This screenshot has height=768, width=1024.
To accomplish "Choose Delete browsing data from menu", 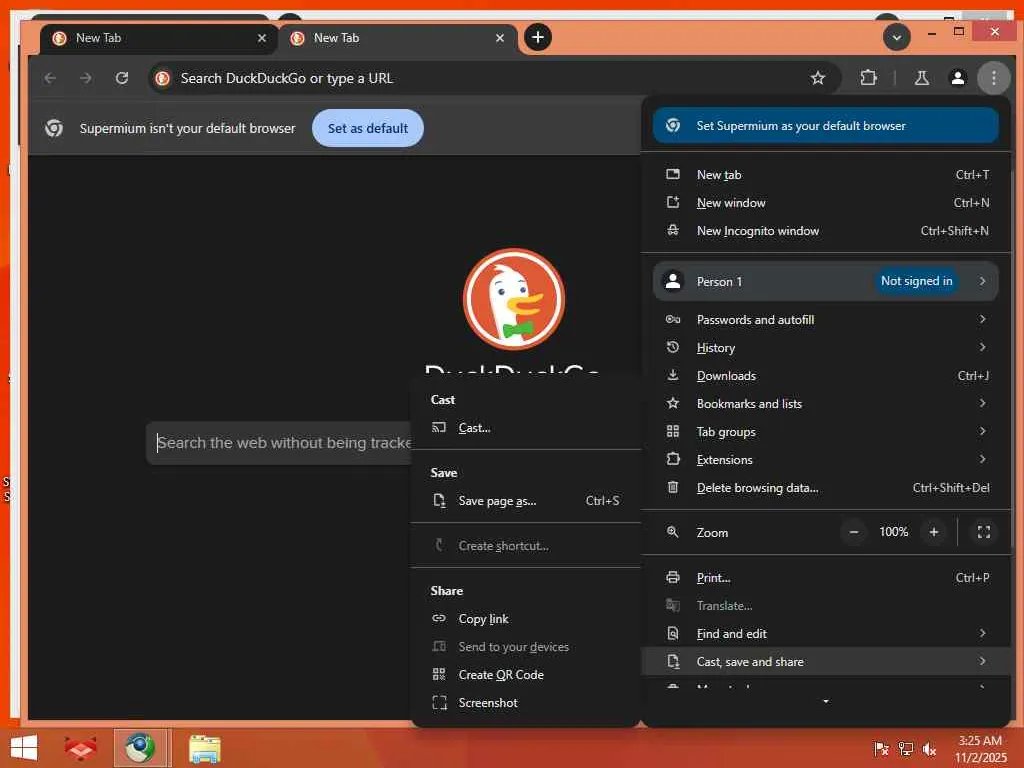I will pos(825,488).
